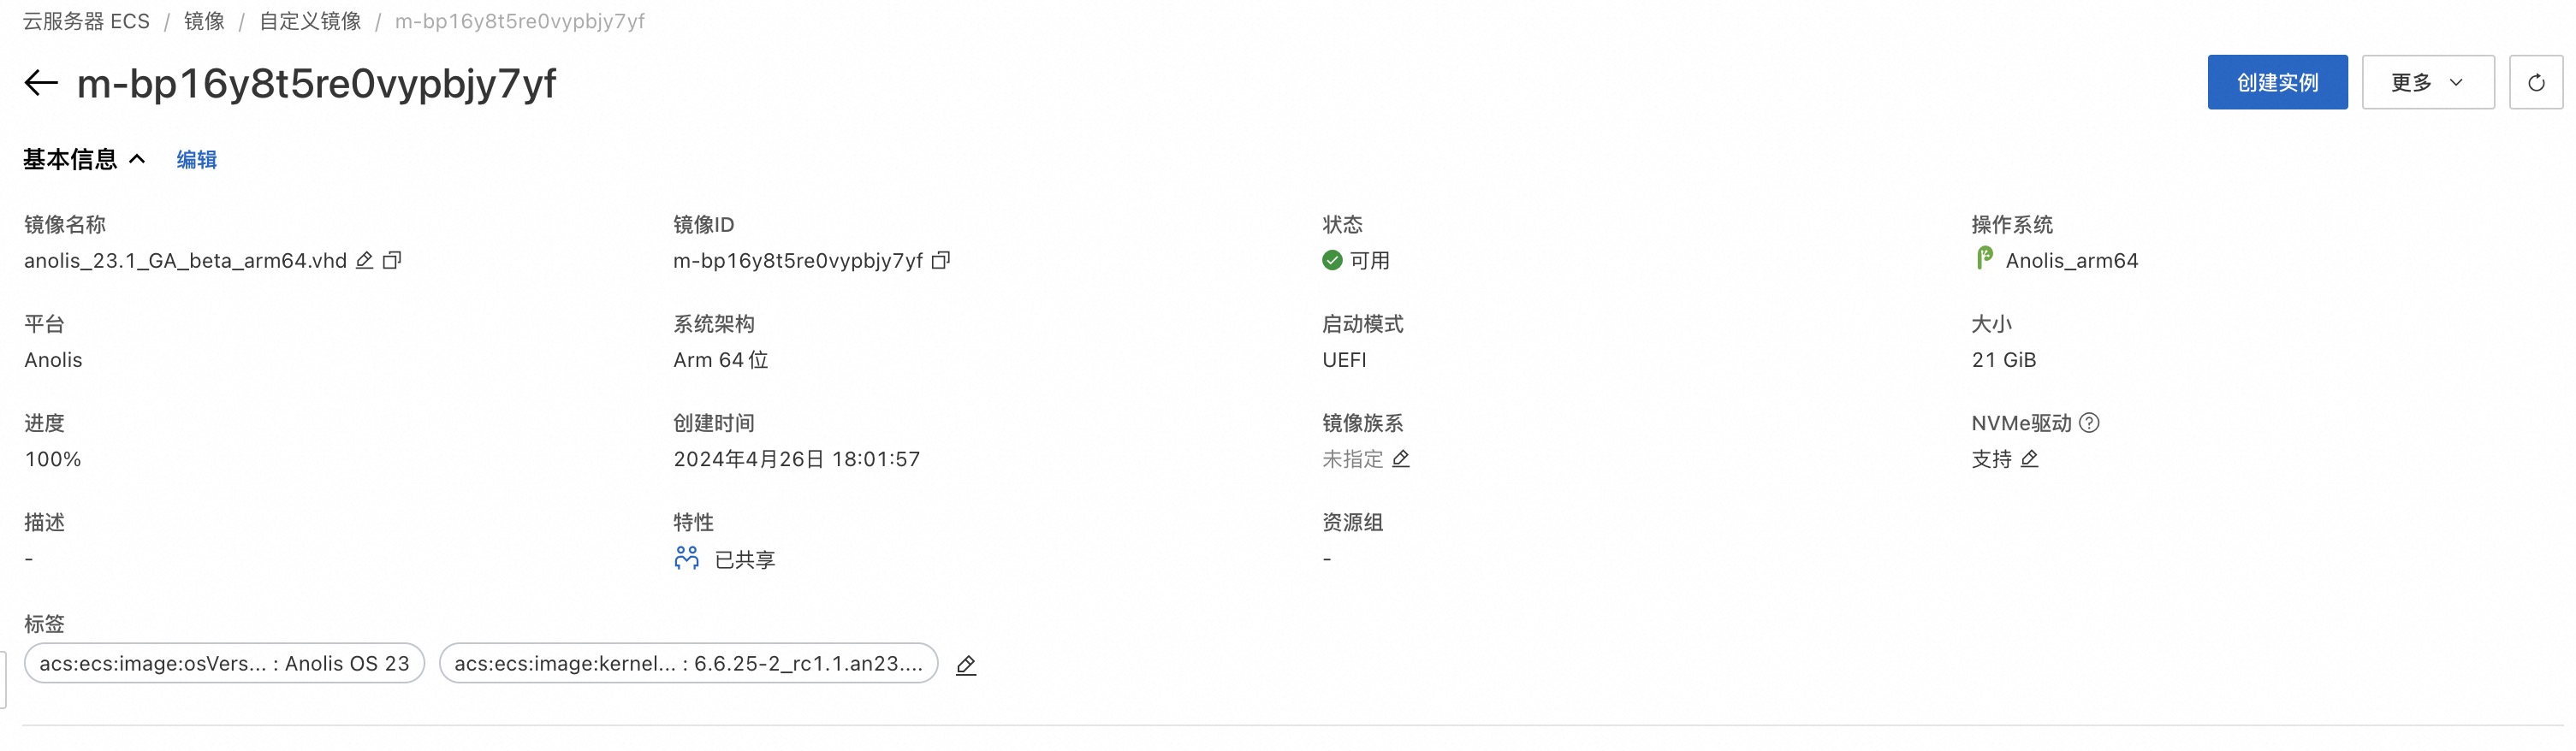
Task: Click the Anolis OS 23 osVersion tag
Action: (x=224, y=663)
